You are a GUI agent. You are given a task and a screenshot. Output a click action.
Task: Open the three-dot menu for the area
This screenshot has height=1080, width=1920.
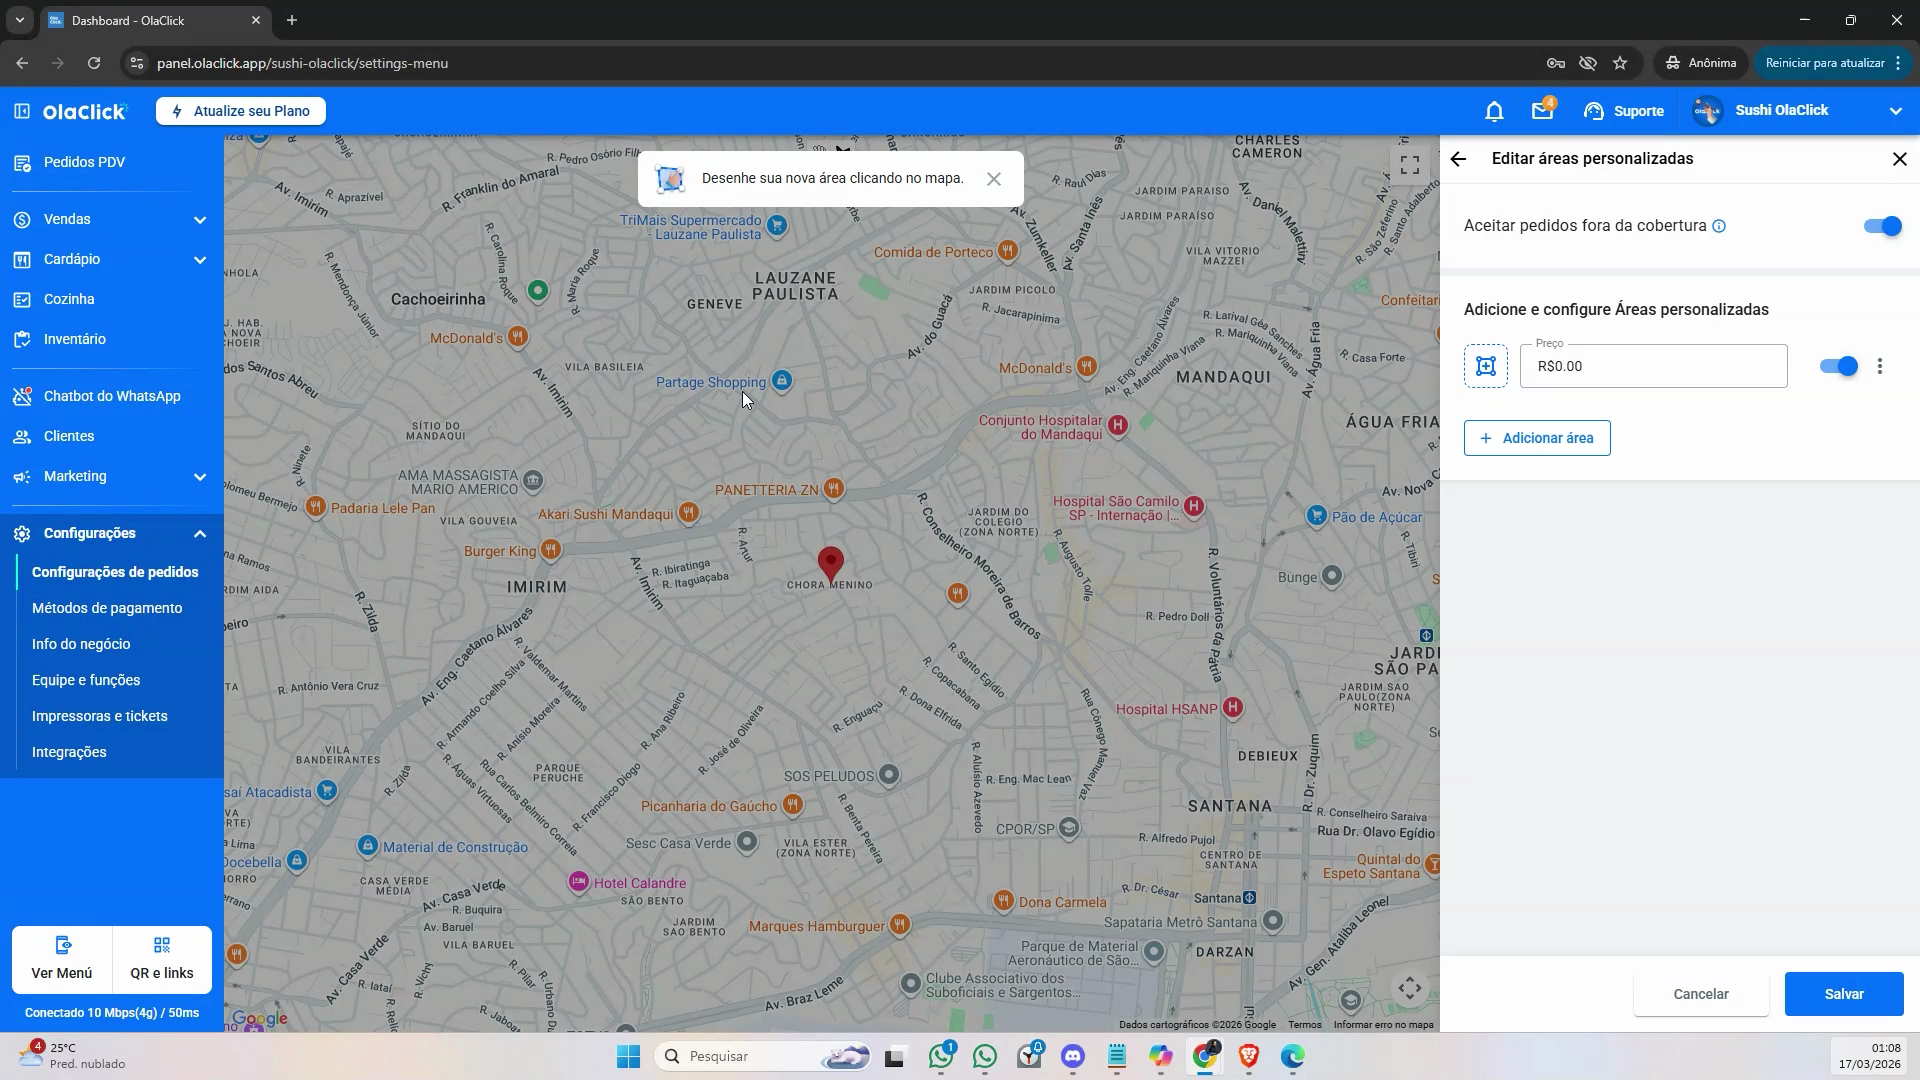pyautogui.click(x=1880, y=366)
